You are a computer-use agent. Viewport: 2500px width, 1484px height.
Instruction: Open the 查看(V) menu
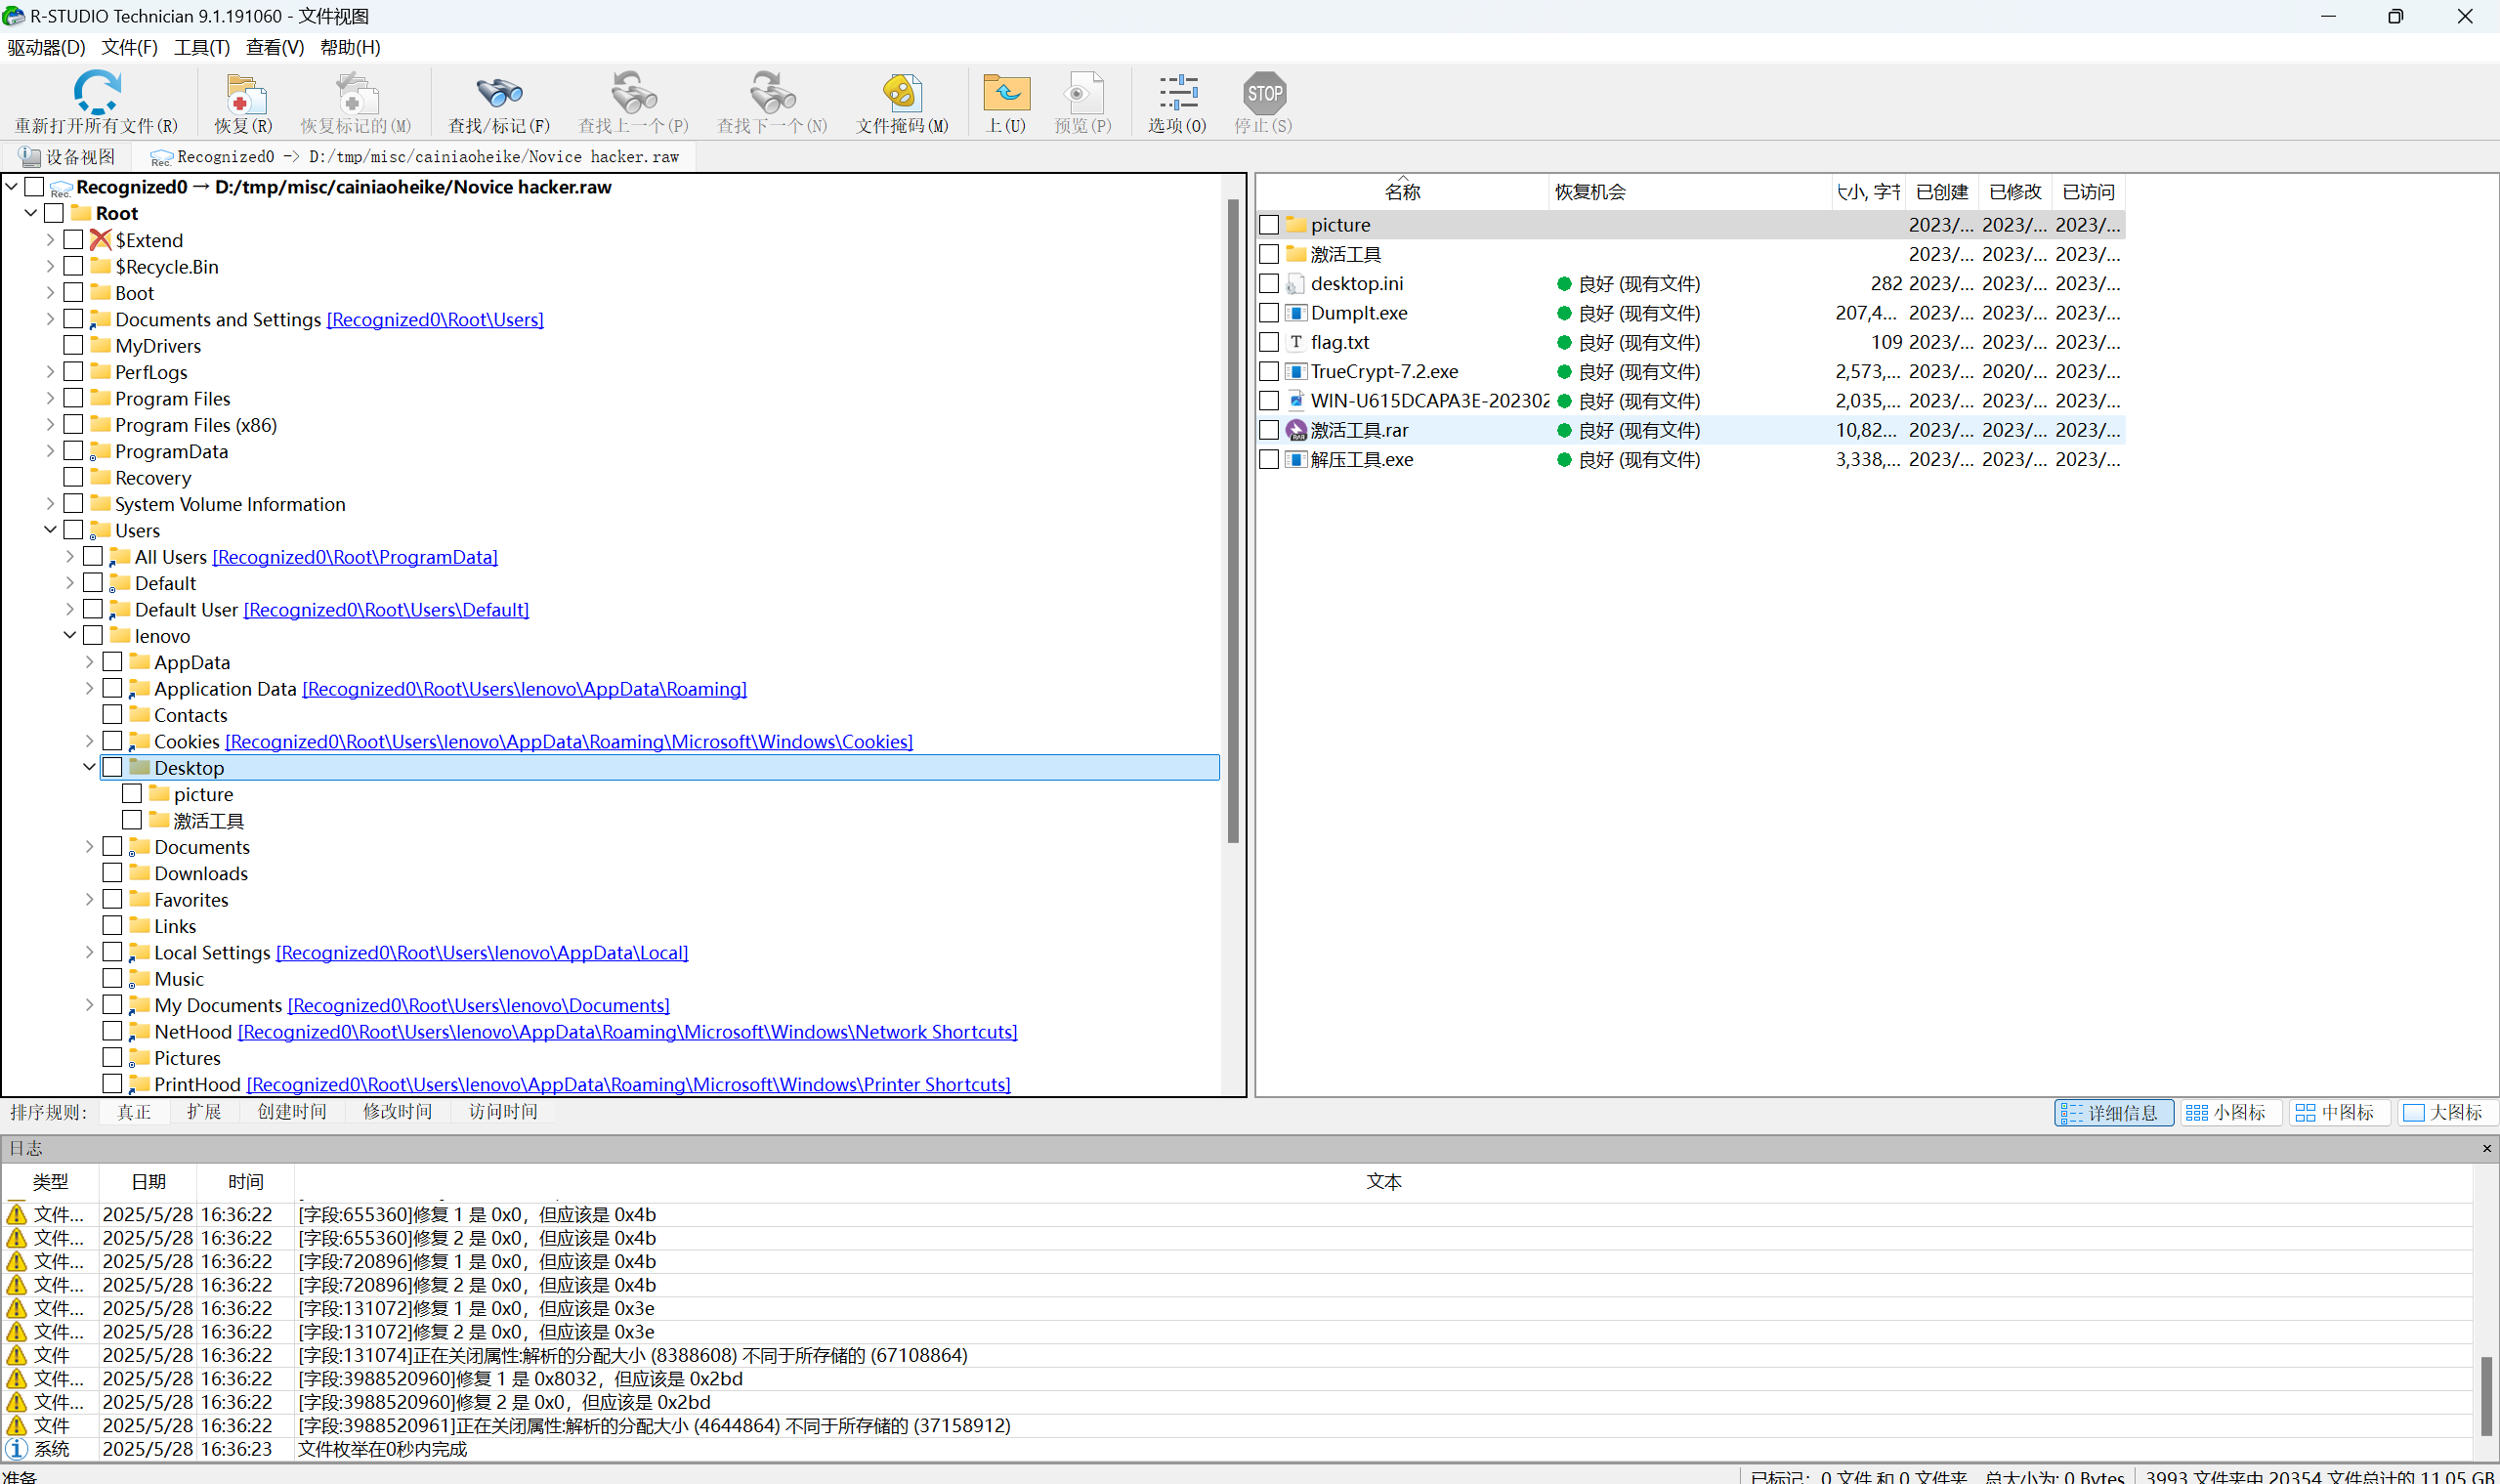[275, 47]
